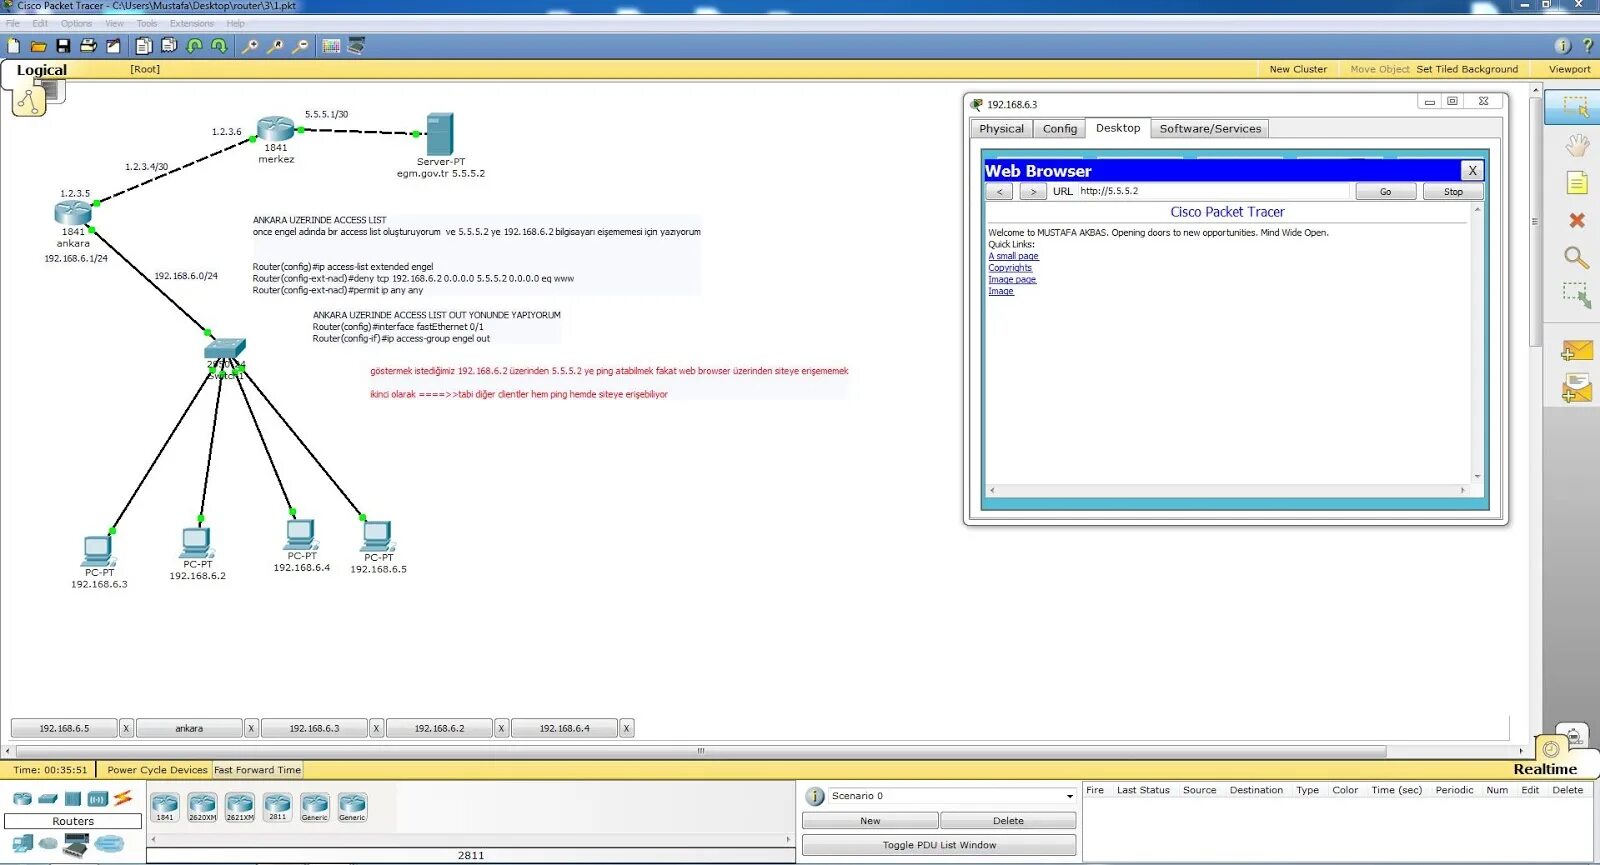Choose the Hubs device category icon

(72, 799)
